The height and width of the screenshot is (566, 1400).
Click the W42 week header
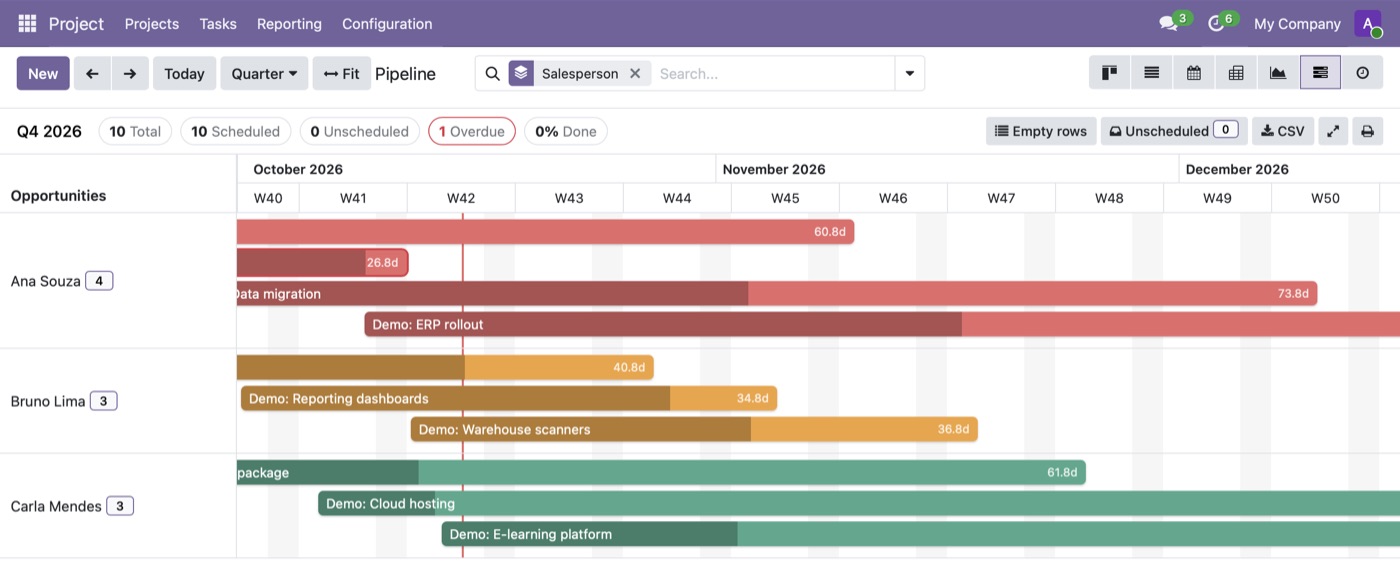461,198
